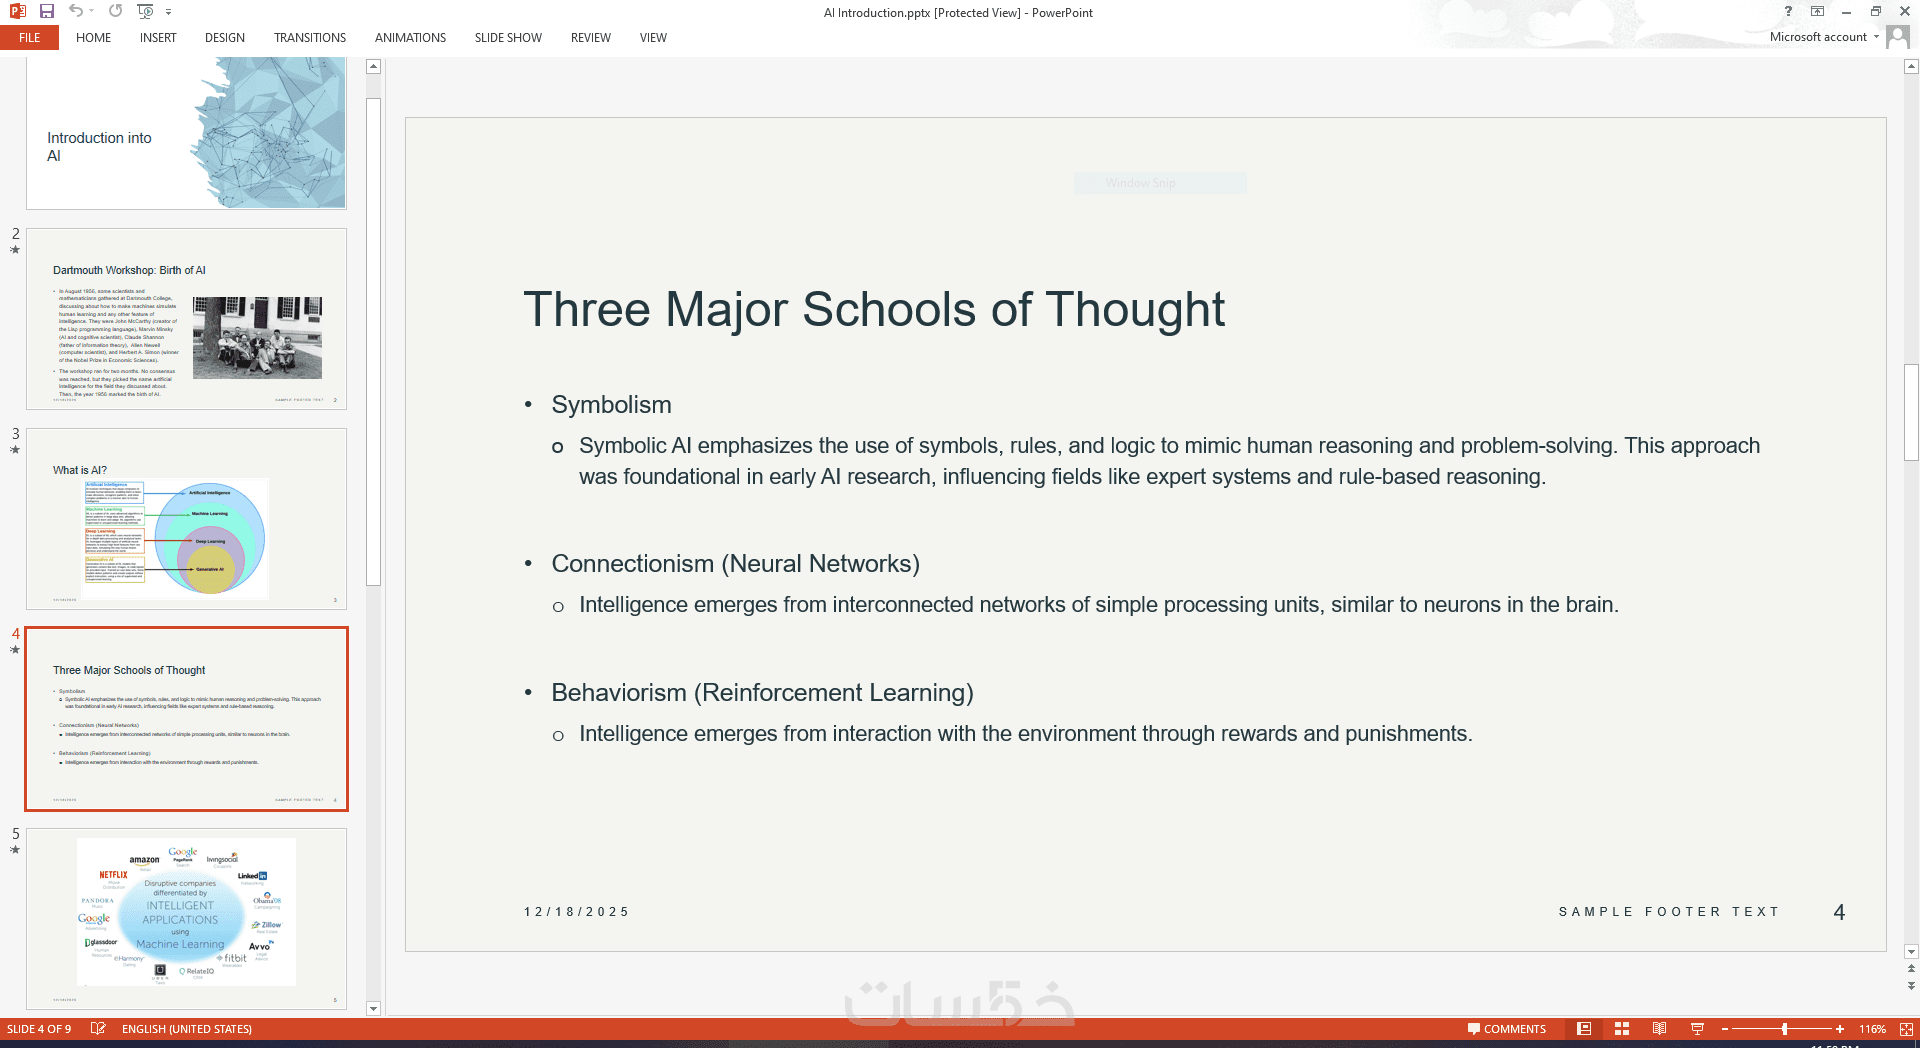Start slide show from beginning via quick access icon
This screenshot has width=1920, height=1048.
[145, 11]
